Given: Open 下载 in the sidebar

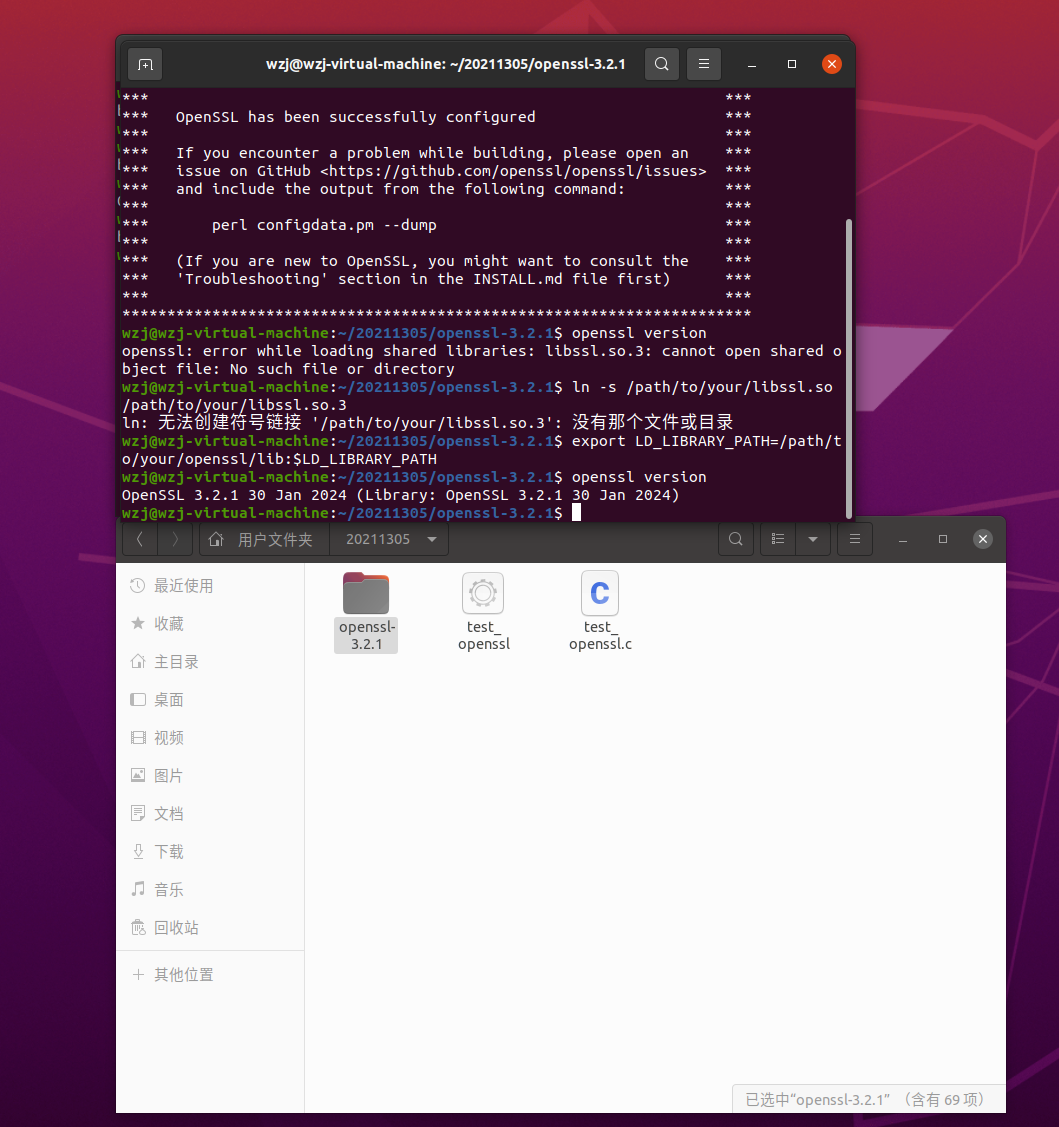Looking at the screenshot, I should [x=210, y=852].
